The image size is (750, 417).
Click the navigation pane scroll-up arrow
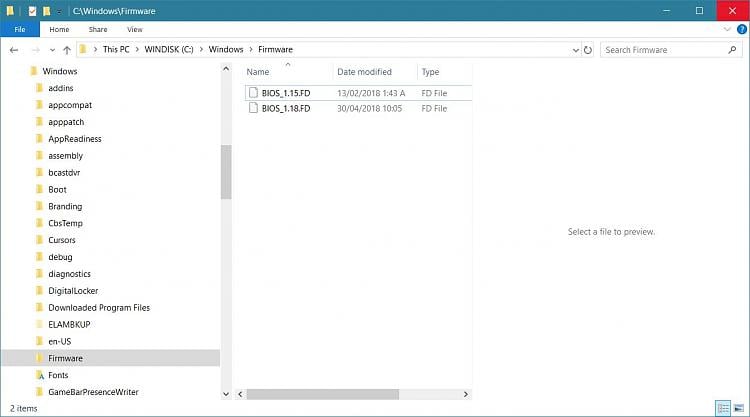coord(226,69)
